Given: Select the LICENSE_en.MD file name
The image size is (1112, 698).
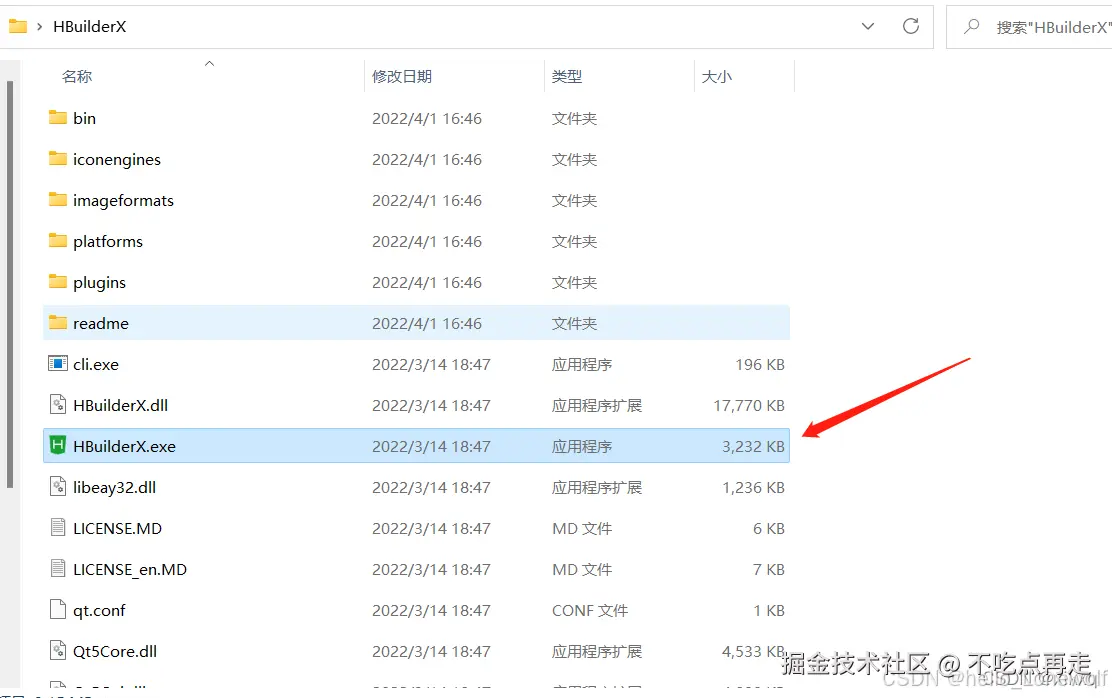Looking at the screenshot, I should [x=130, y=570].
